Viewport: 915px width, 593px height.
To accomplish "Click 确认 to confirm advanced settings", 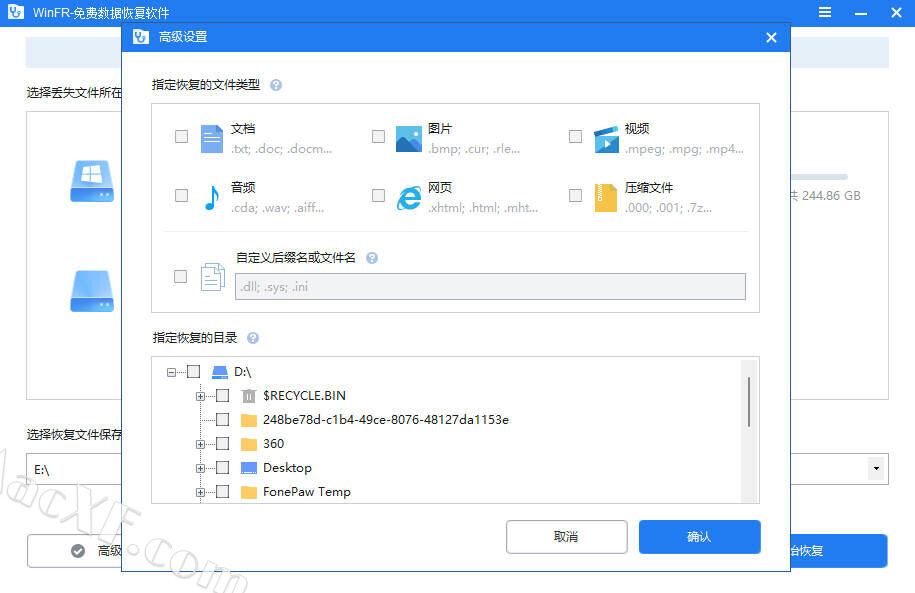I will pyautogui.click(x=700, y=536).
